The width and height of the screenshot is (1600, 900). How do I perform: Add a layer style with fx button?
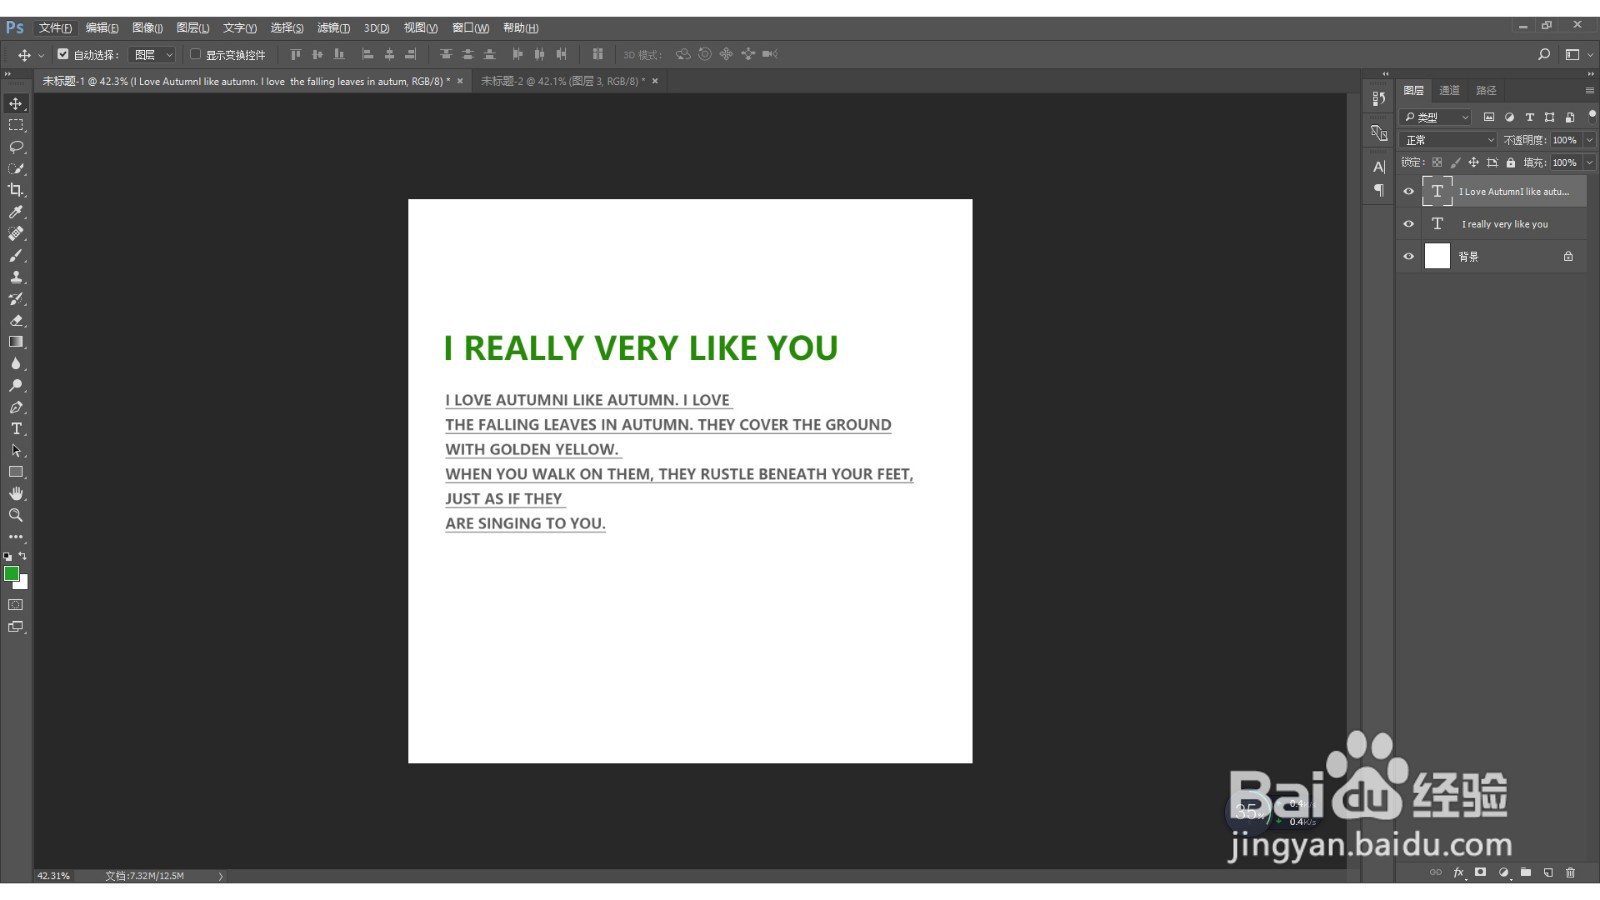coord(1459,873)
